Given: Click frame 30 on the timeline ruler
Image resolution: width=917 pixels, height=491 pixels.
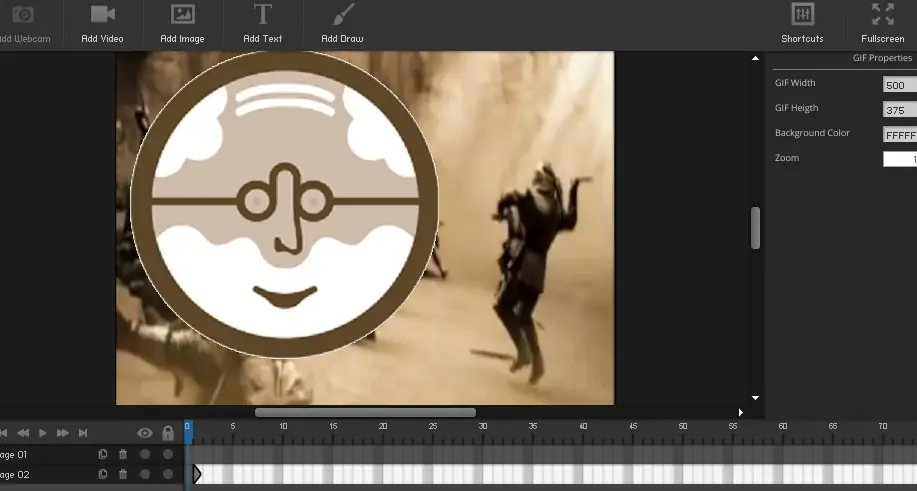Looking at the screenshot, I should pos(482,426).
